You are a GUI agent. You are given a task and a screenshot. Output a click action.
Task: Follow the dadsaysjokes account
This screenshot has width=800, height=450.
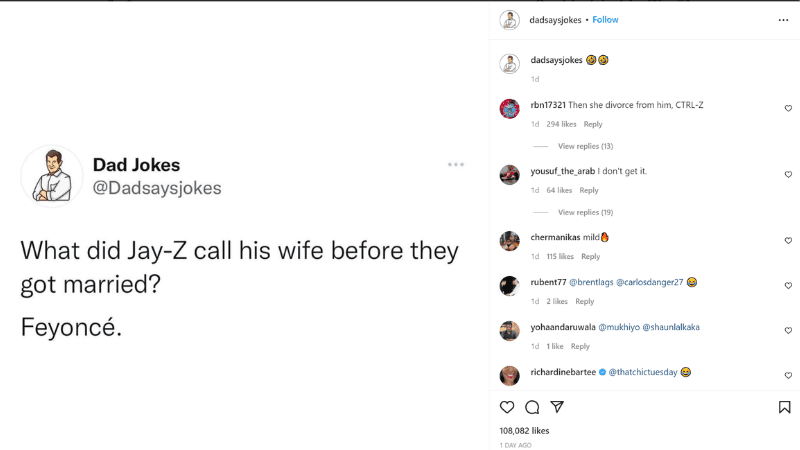pos(605,20)
